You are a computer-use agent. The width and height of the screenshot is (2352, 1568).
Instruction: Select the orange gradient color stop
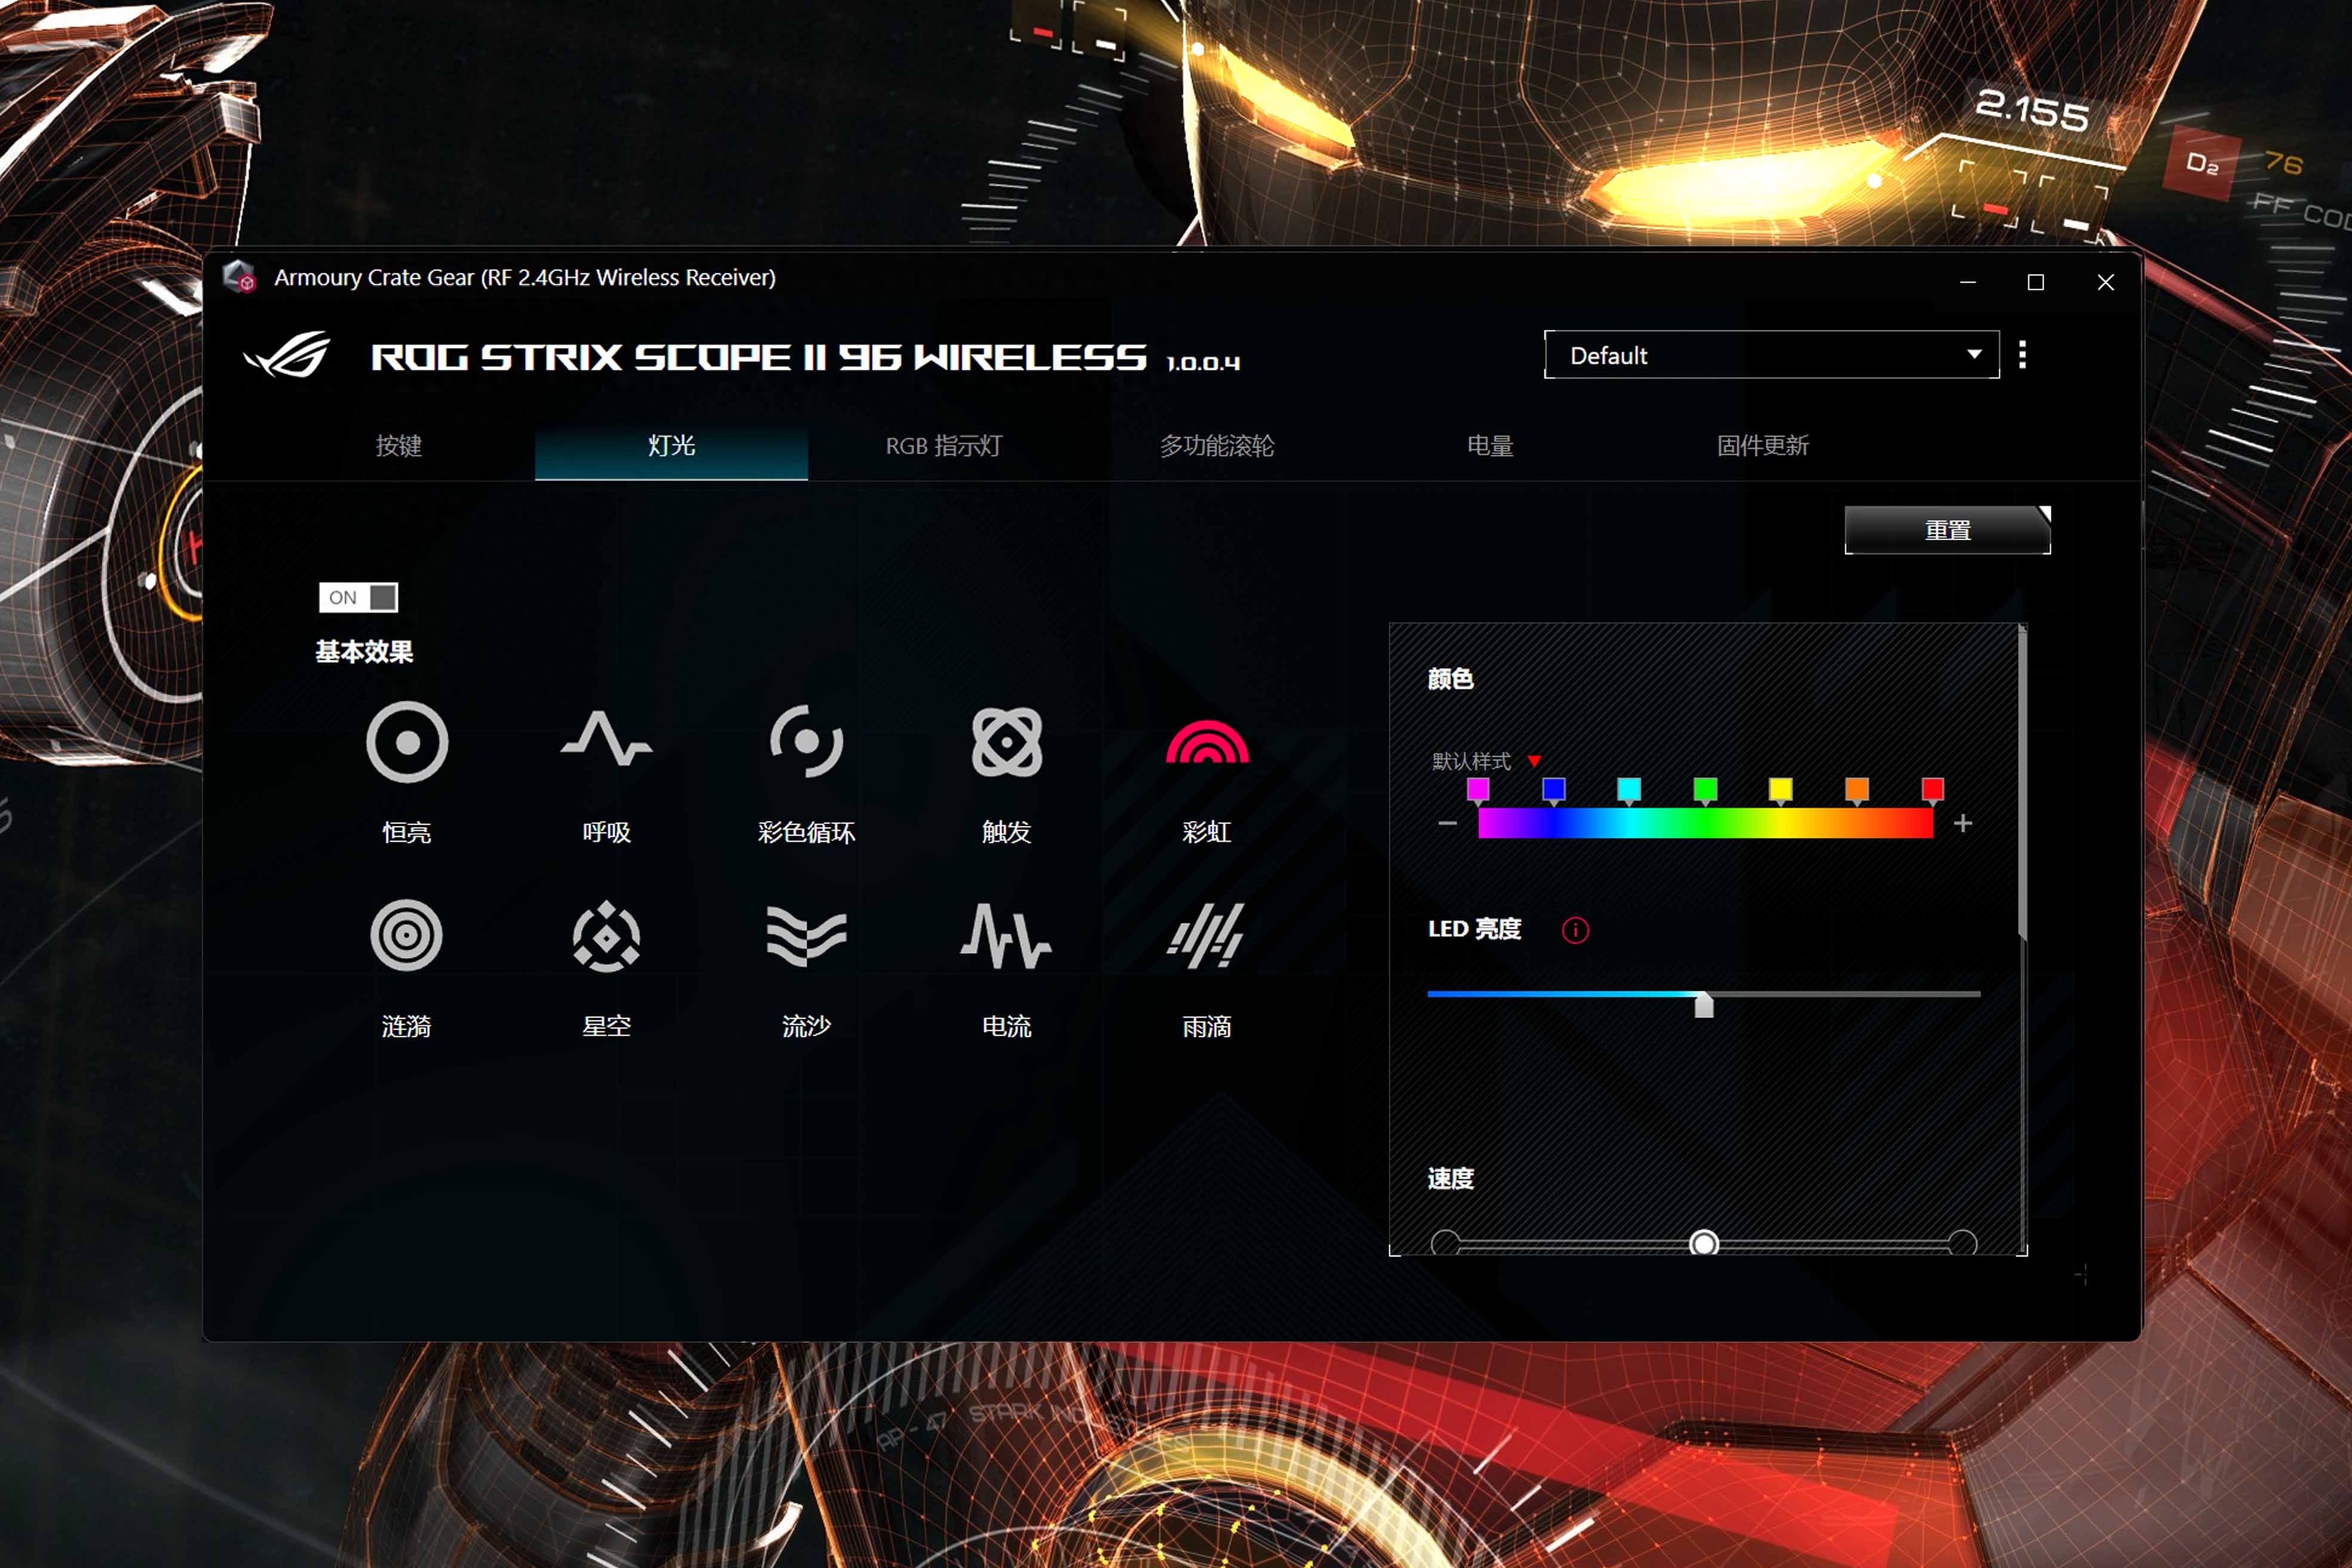[1857, 792]
